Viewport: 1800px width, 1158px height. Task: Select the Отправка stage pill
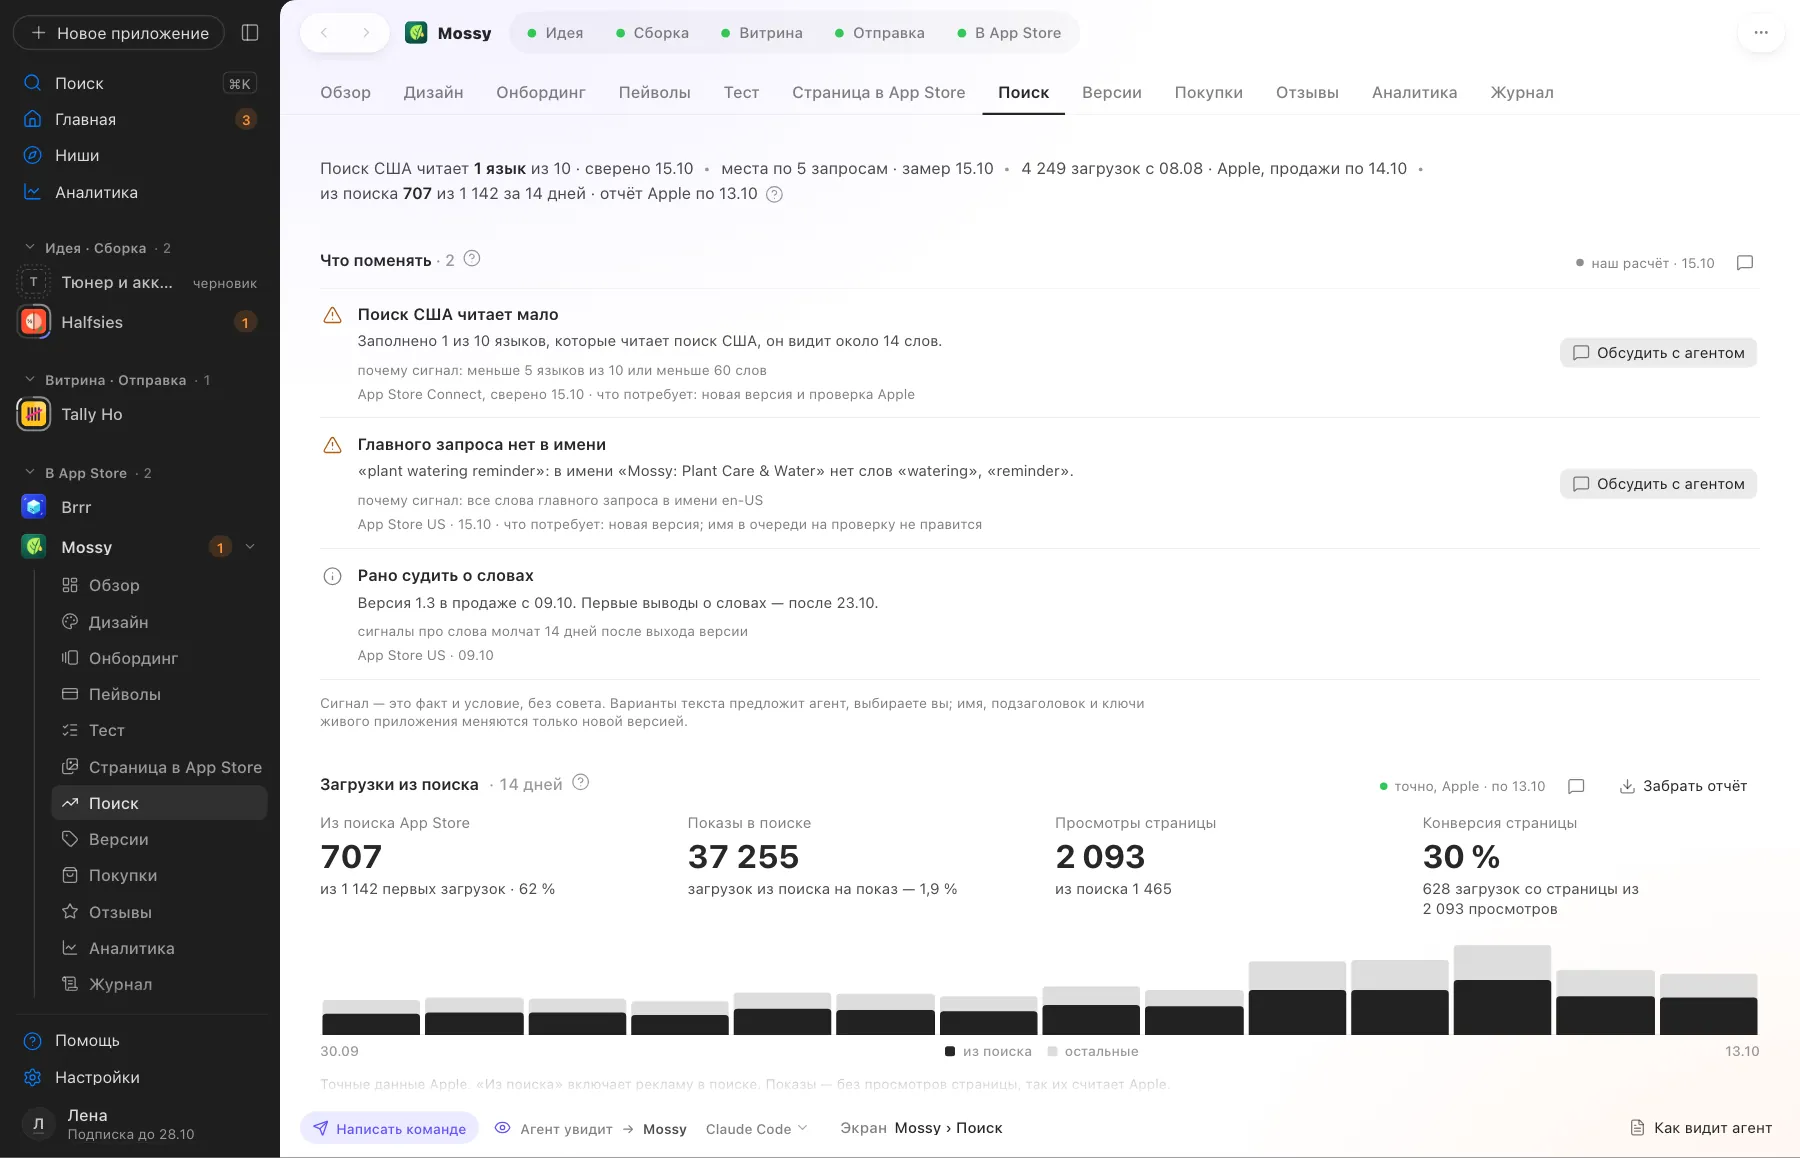click(x=878, y=33)
